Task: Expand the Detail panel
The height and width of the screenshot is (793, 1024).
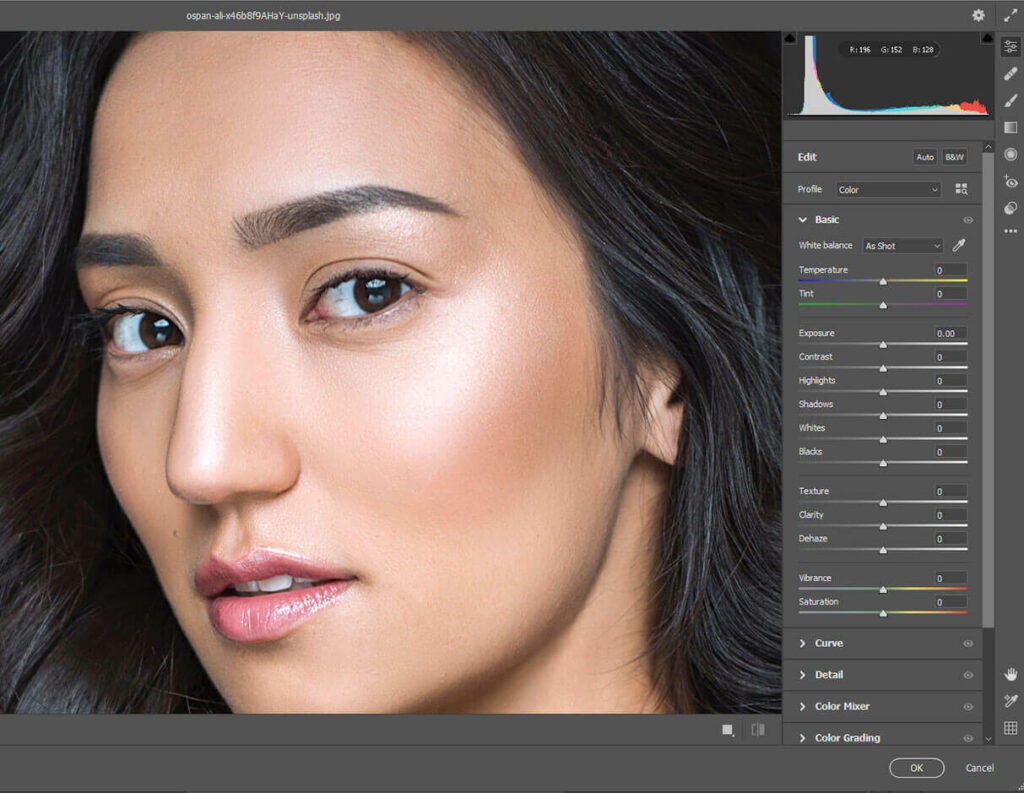Action: tap(828, 675)
